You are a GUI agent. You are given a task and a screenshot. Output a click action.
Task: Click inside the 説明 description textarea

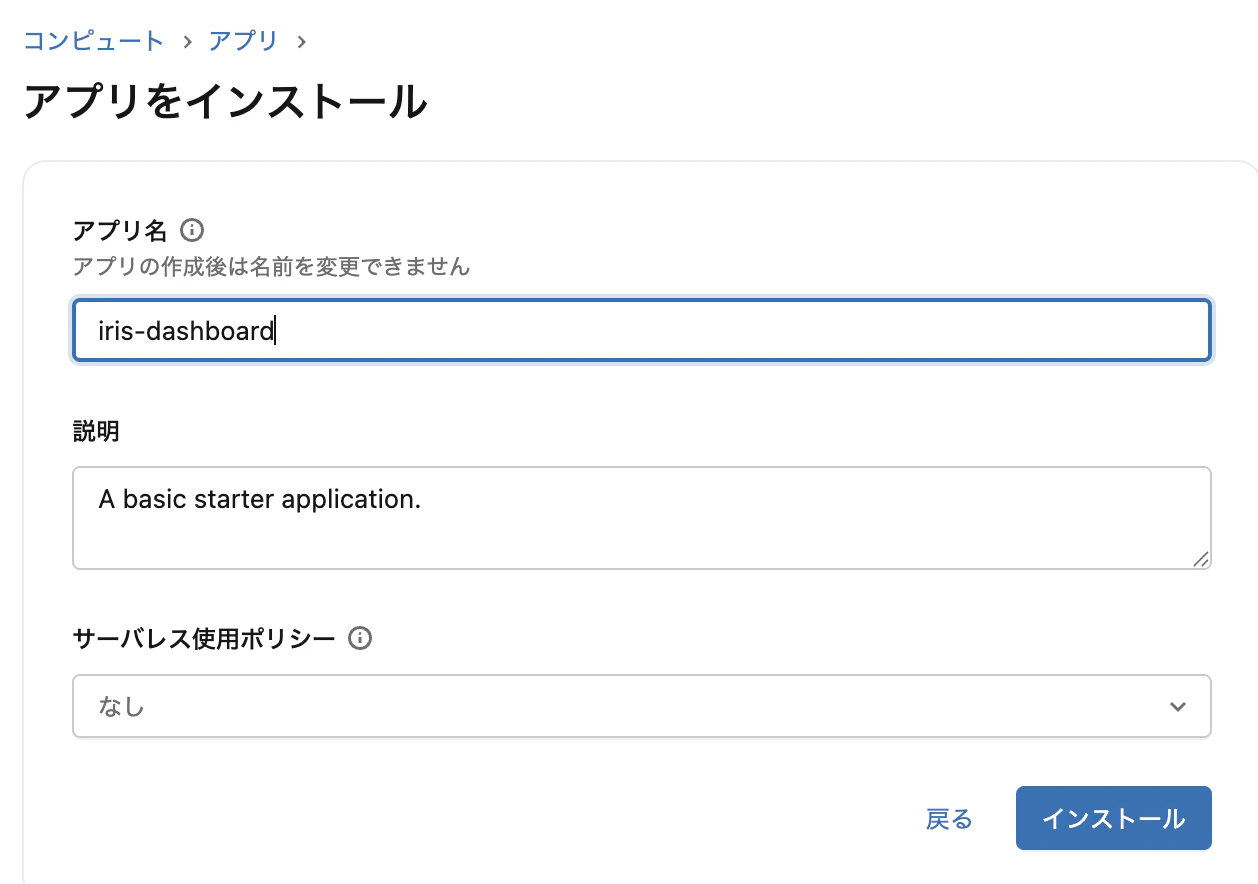tap(640, 517)
